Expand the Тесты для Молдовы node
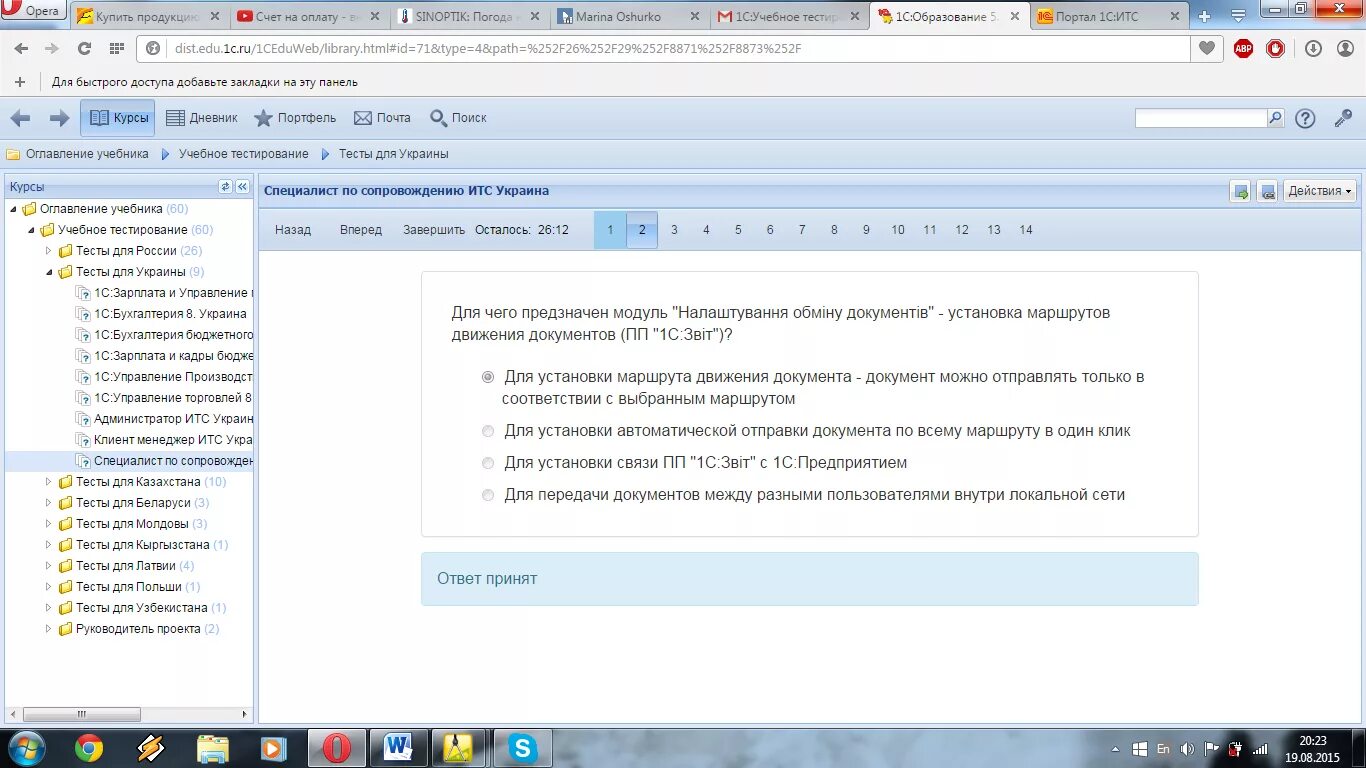 pos(49,524)
